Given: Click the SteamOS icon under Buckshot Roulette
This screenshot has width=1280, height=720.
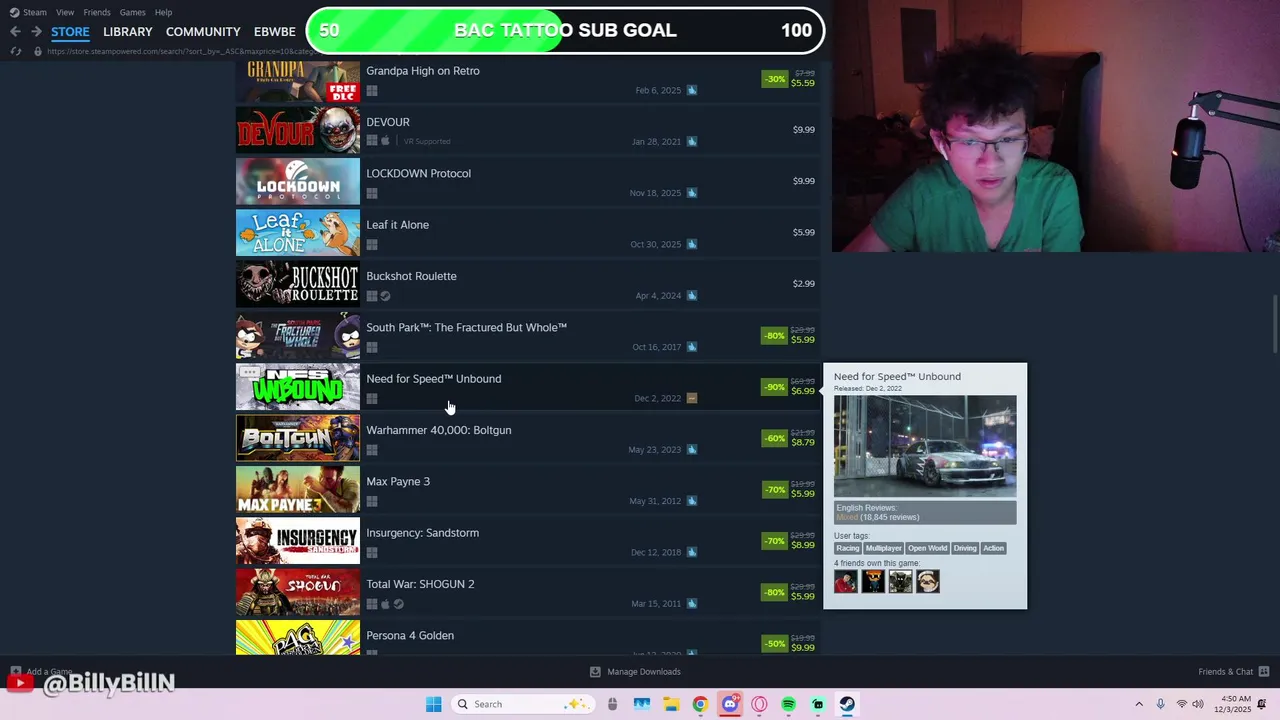Looking at the screenshot, I should (x=385, y=296).
